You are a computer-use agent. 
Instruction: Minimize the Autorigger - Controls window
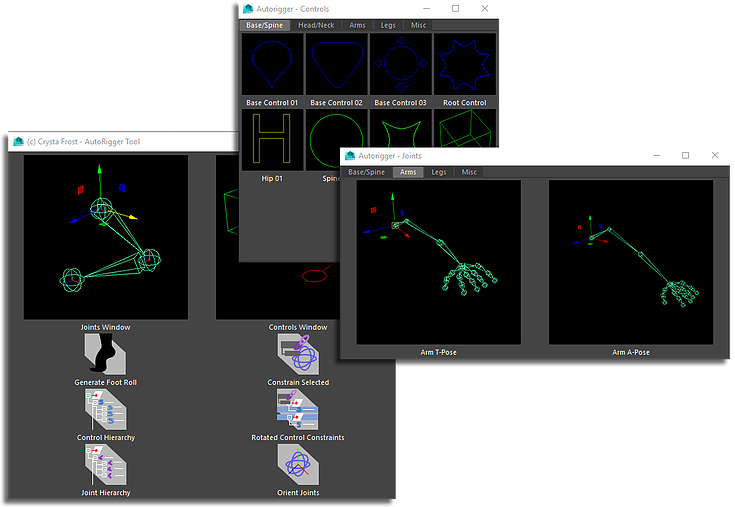(426, 8)
